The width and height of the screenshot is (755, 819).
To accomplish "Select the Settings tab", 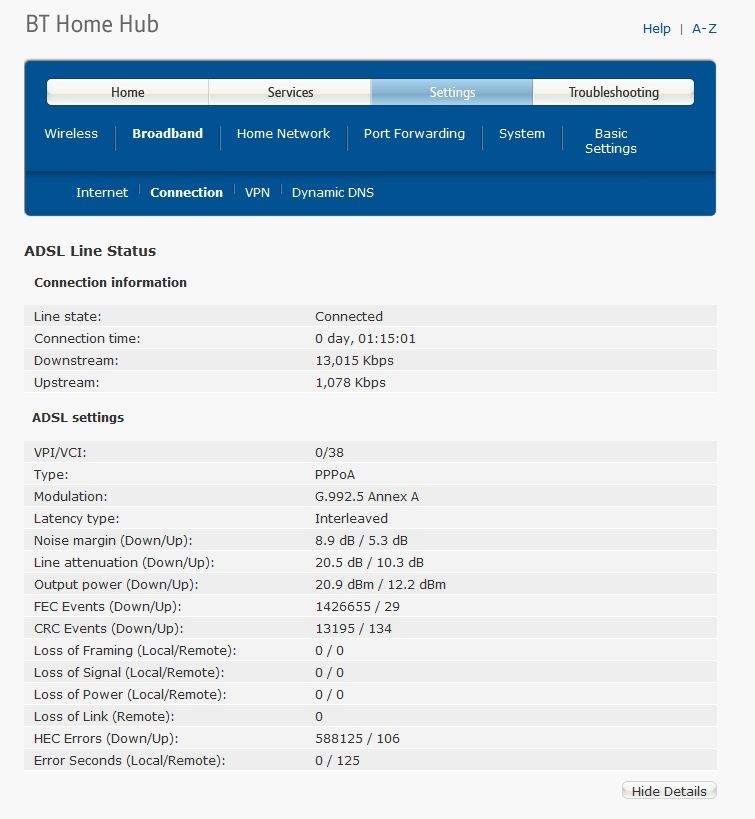I will (452, 92).
